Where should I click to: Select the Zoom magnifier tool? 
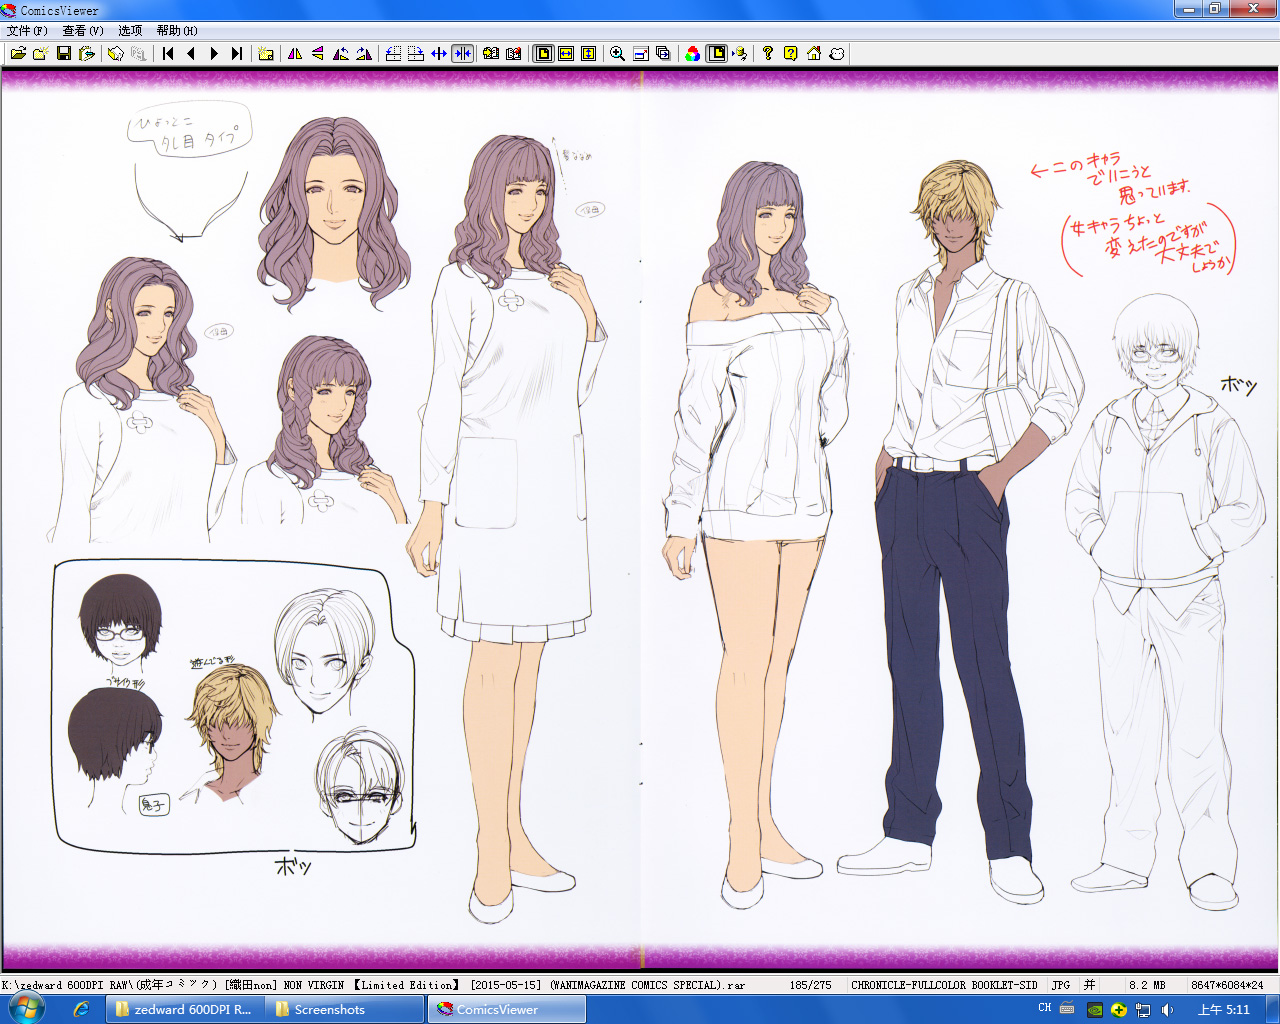pos(617,54)
